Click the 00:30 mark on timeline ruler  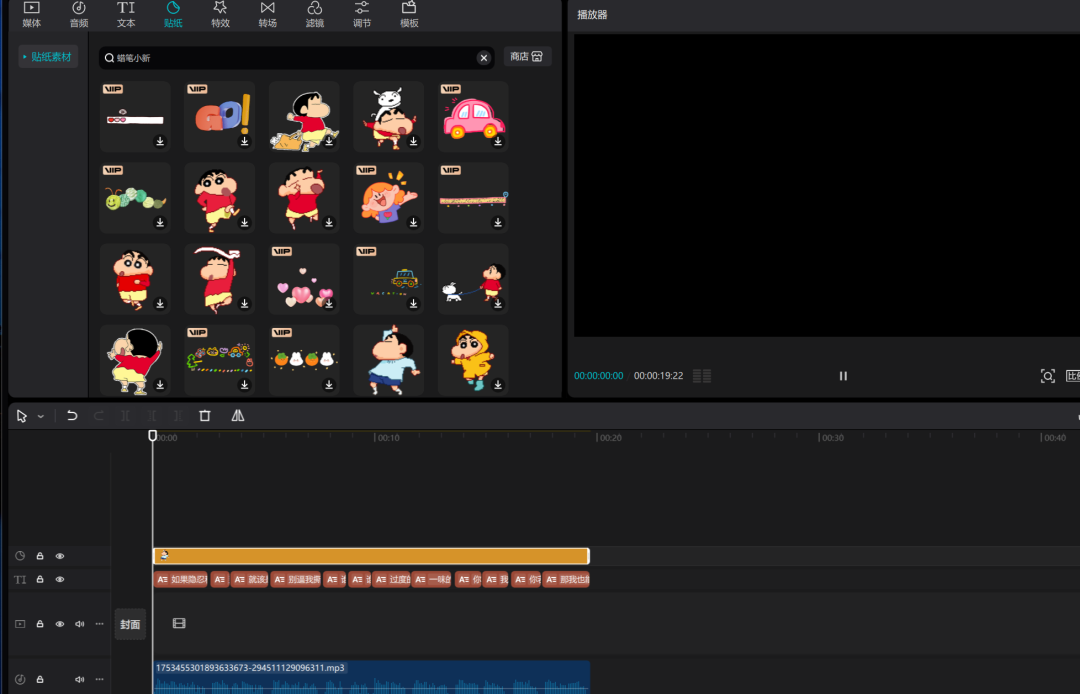tap(832, 438)
